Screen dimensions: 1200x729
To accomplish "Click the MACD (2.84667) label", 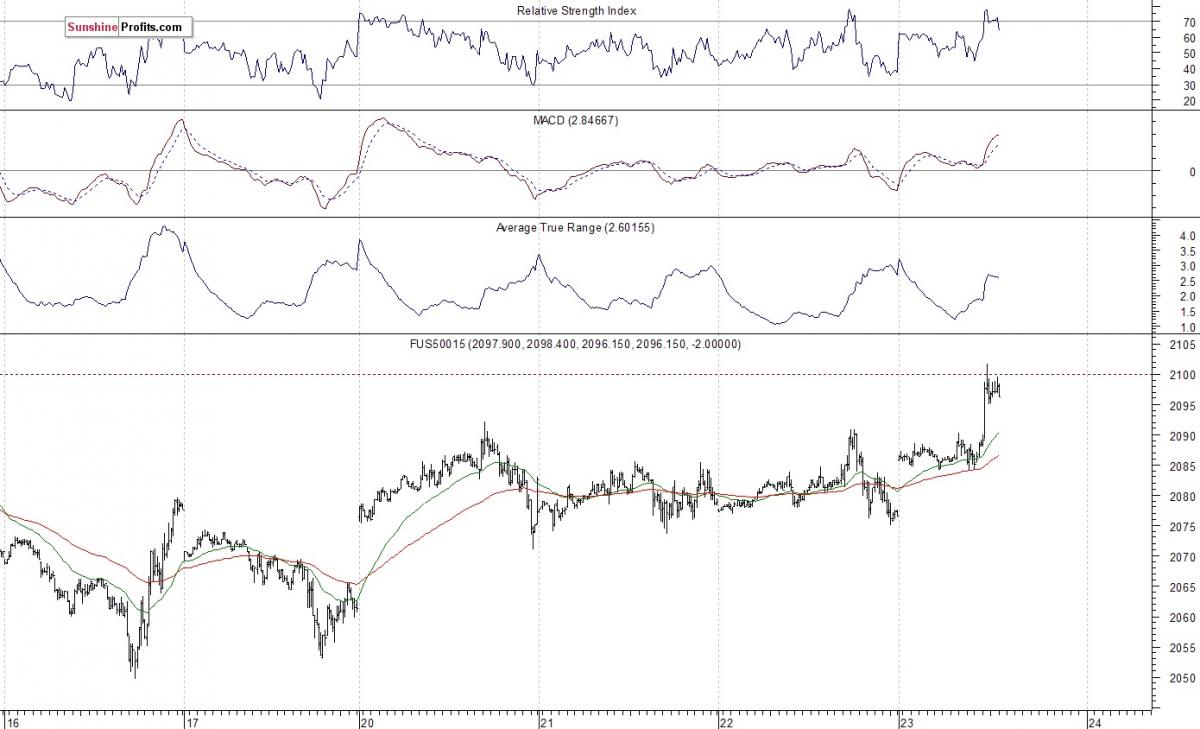I will coord(576,120).
